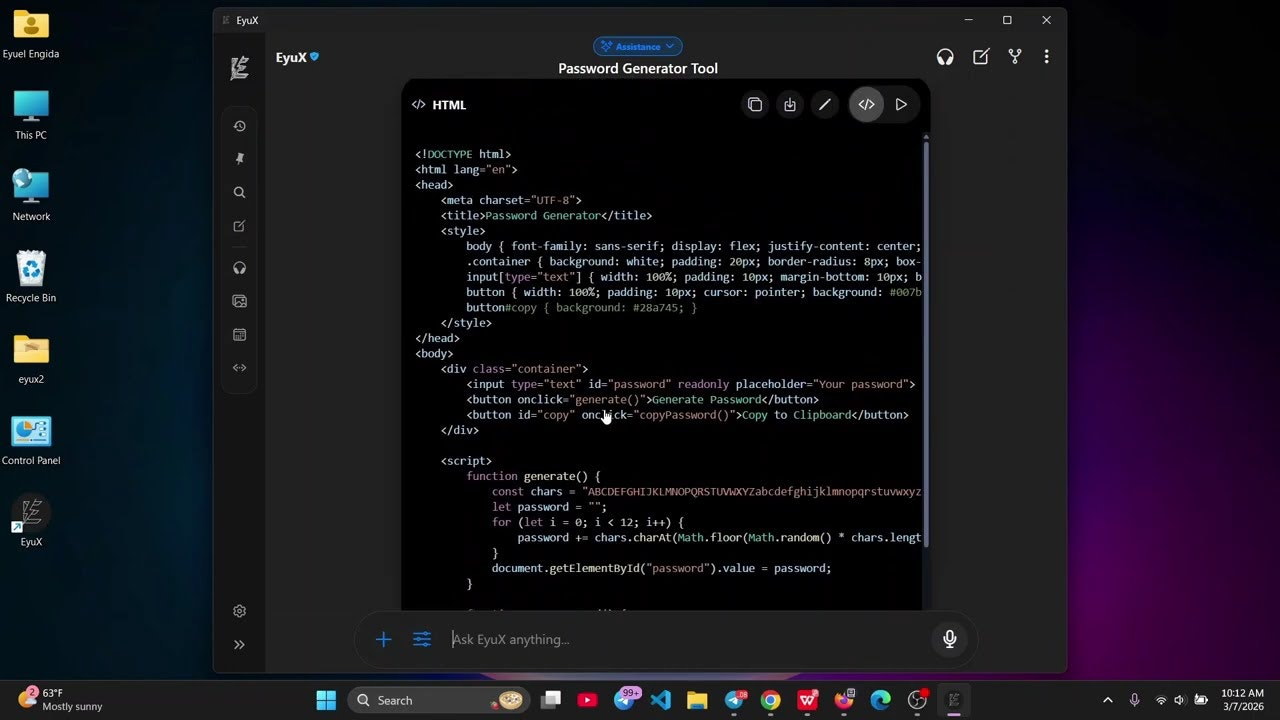
Task: Click the headphones icon in top bar
Action: click(x=945, y=57)
